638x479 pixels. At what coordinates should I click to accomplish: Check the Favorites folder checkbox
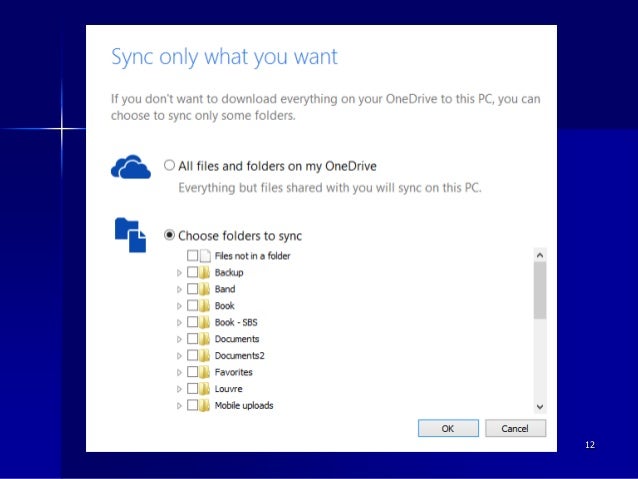[192, 372]
